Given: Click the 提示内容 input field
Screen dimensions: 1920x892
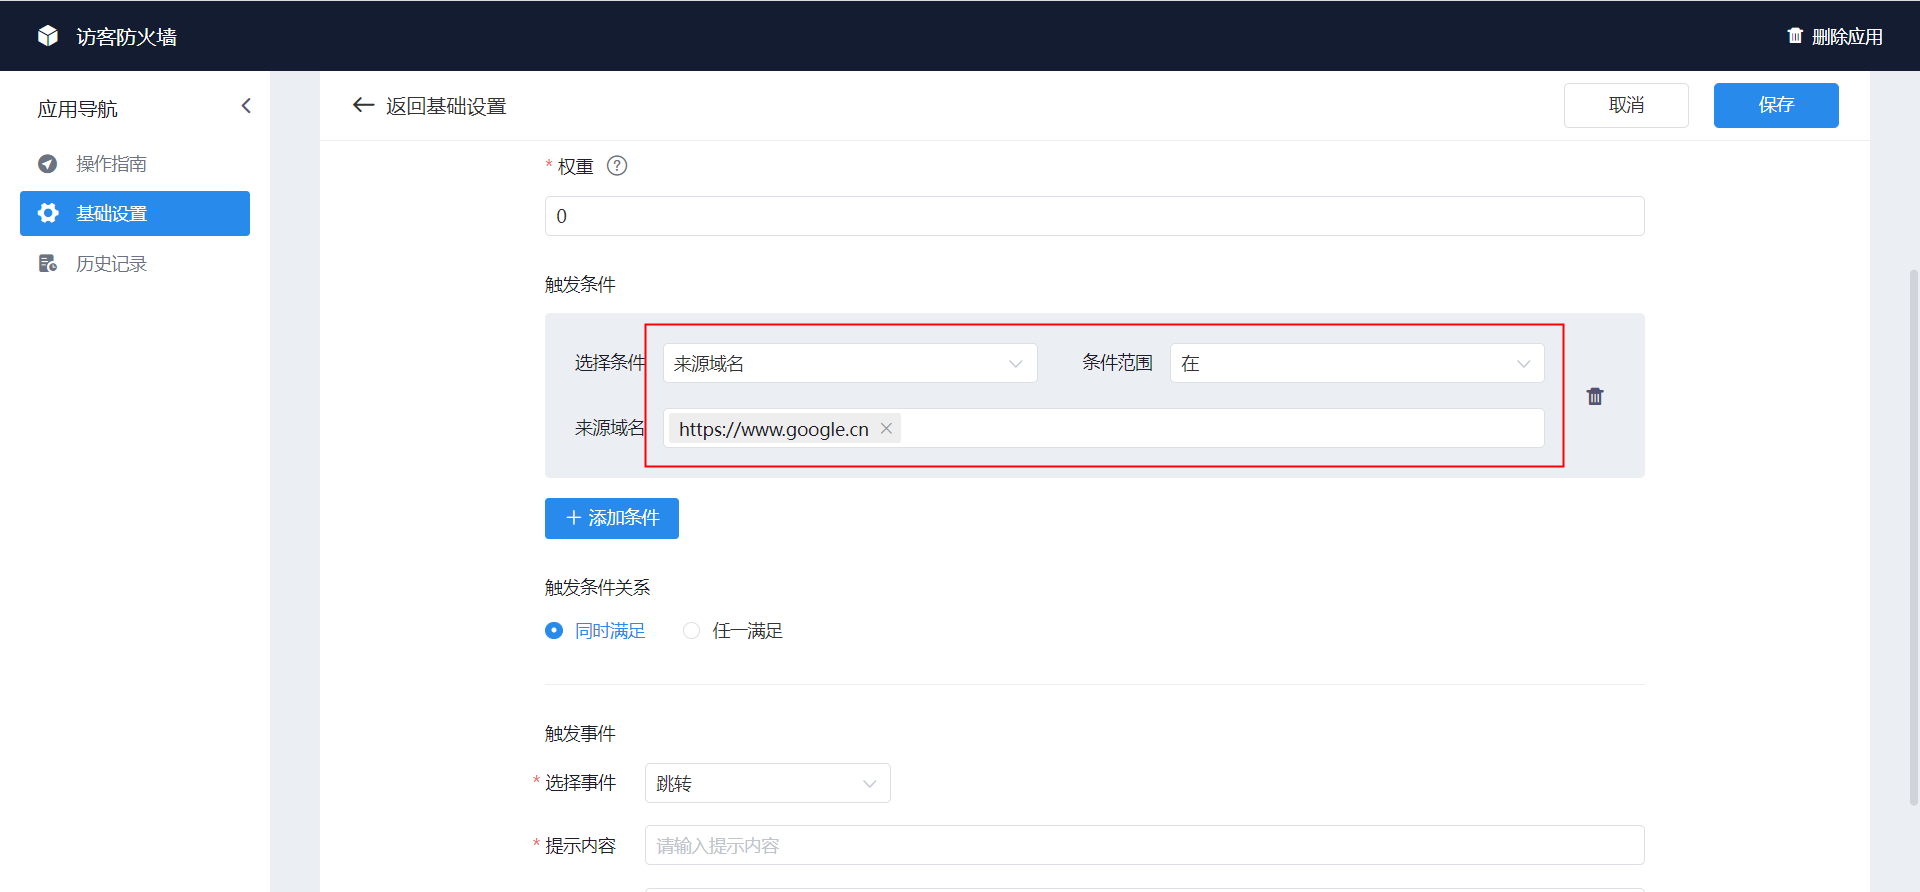Looking at the screenshot, I should pyautogui.click(x=1145, y=845).
